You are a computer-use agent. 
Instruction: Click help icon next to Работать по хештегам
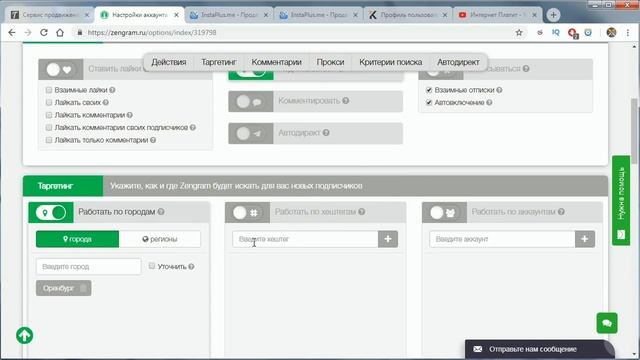coord(362,212)
